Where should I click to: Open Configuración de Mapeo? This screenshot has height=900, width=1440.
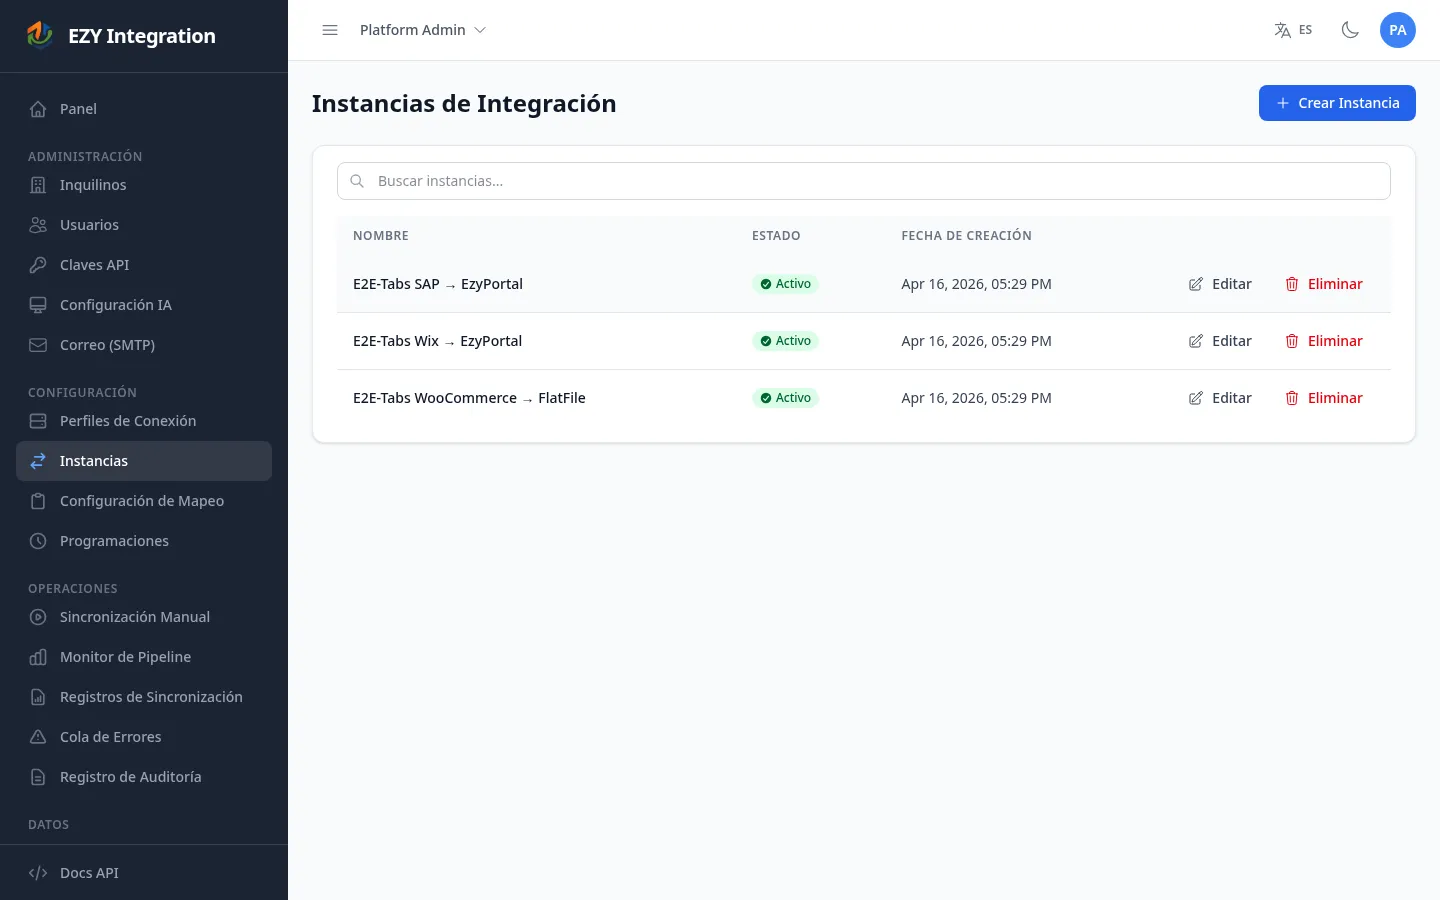click(144, 501)
